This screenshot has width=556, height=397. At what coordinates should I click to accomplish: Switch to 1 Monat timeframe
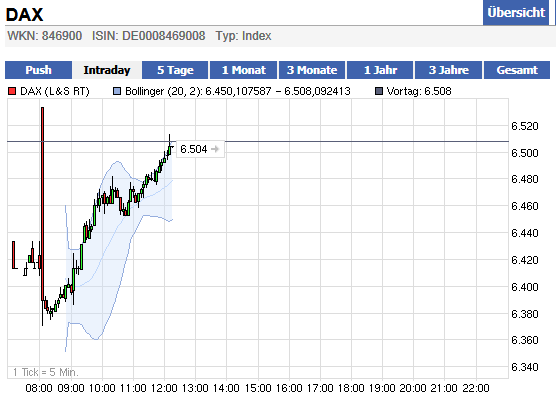coord(244,70)
